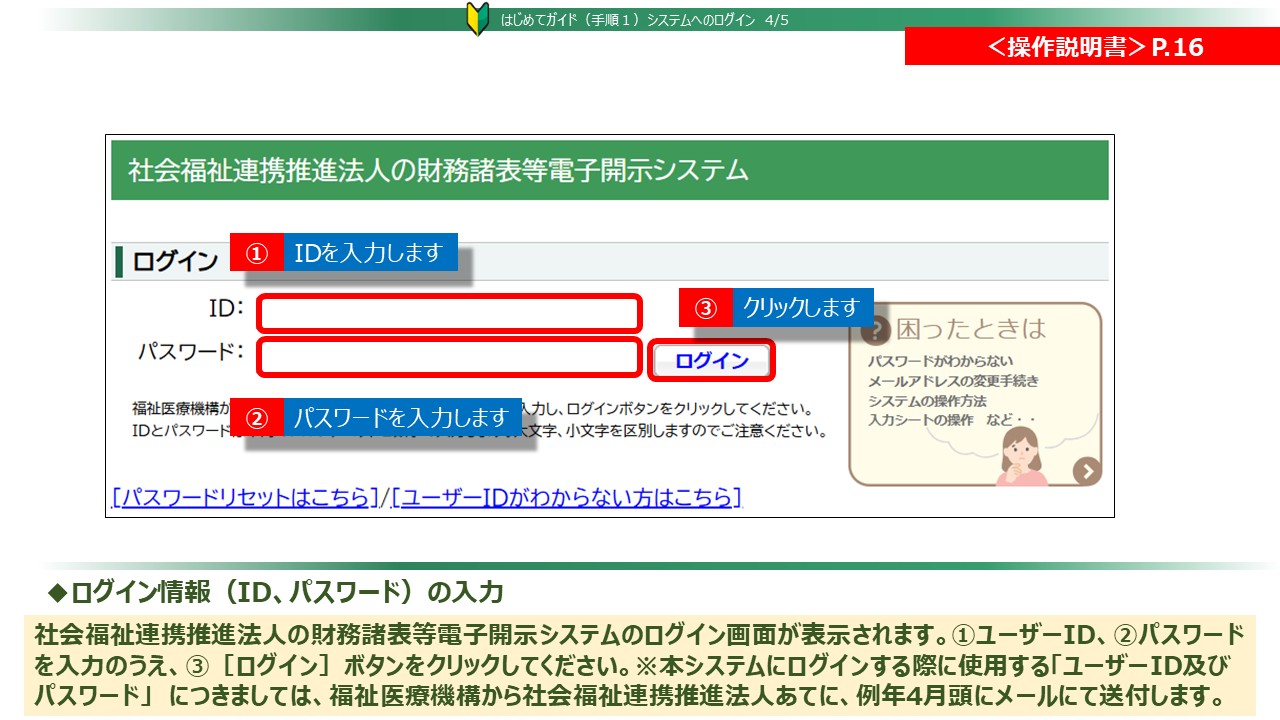This screenshot has width=1280, height=720.
Task: Click the IDを入力します blue callout
Action: (x=369, y=253)
